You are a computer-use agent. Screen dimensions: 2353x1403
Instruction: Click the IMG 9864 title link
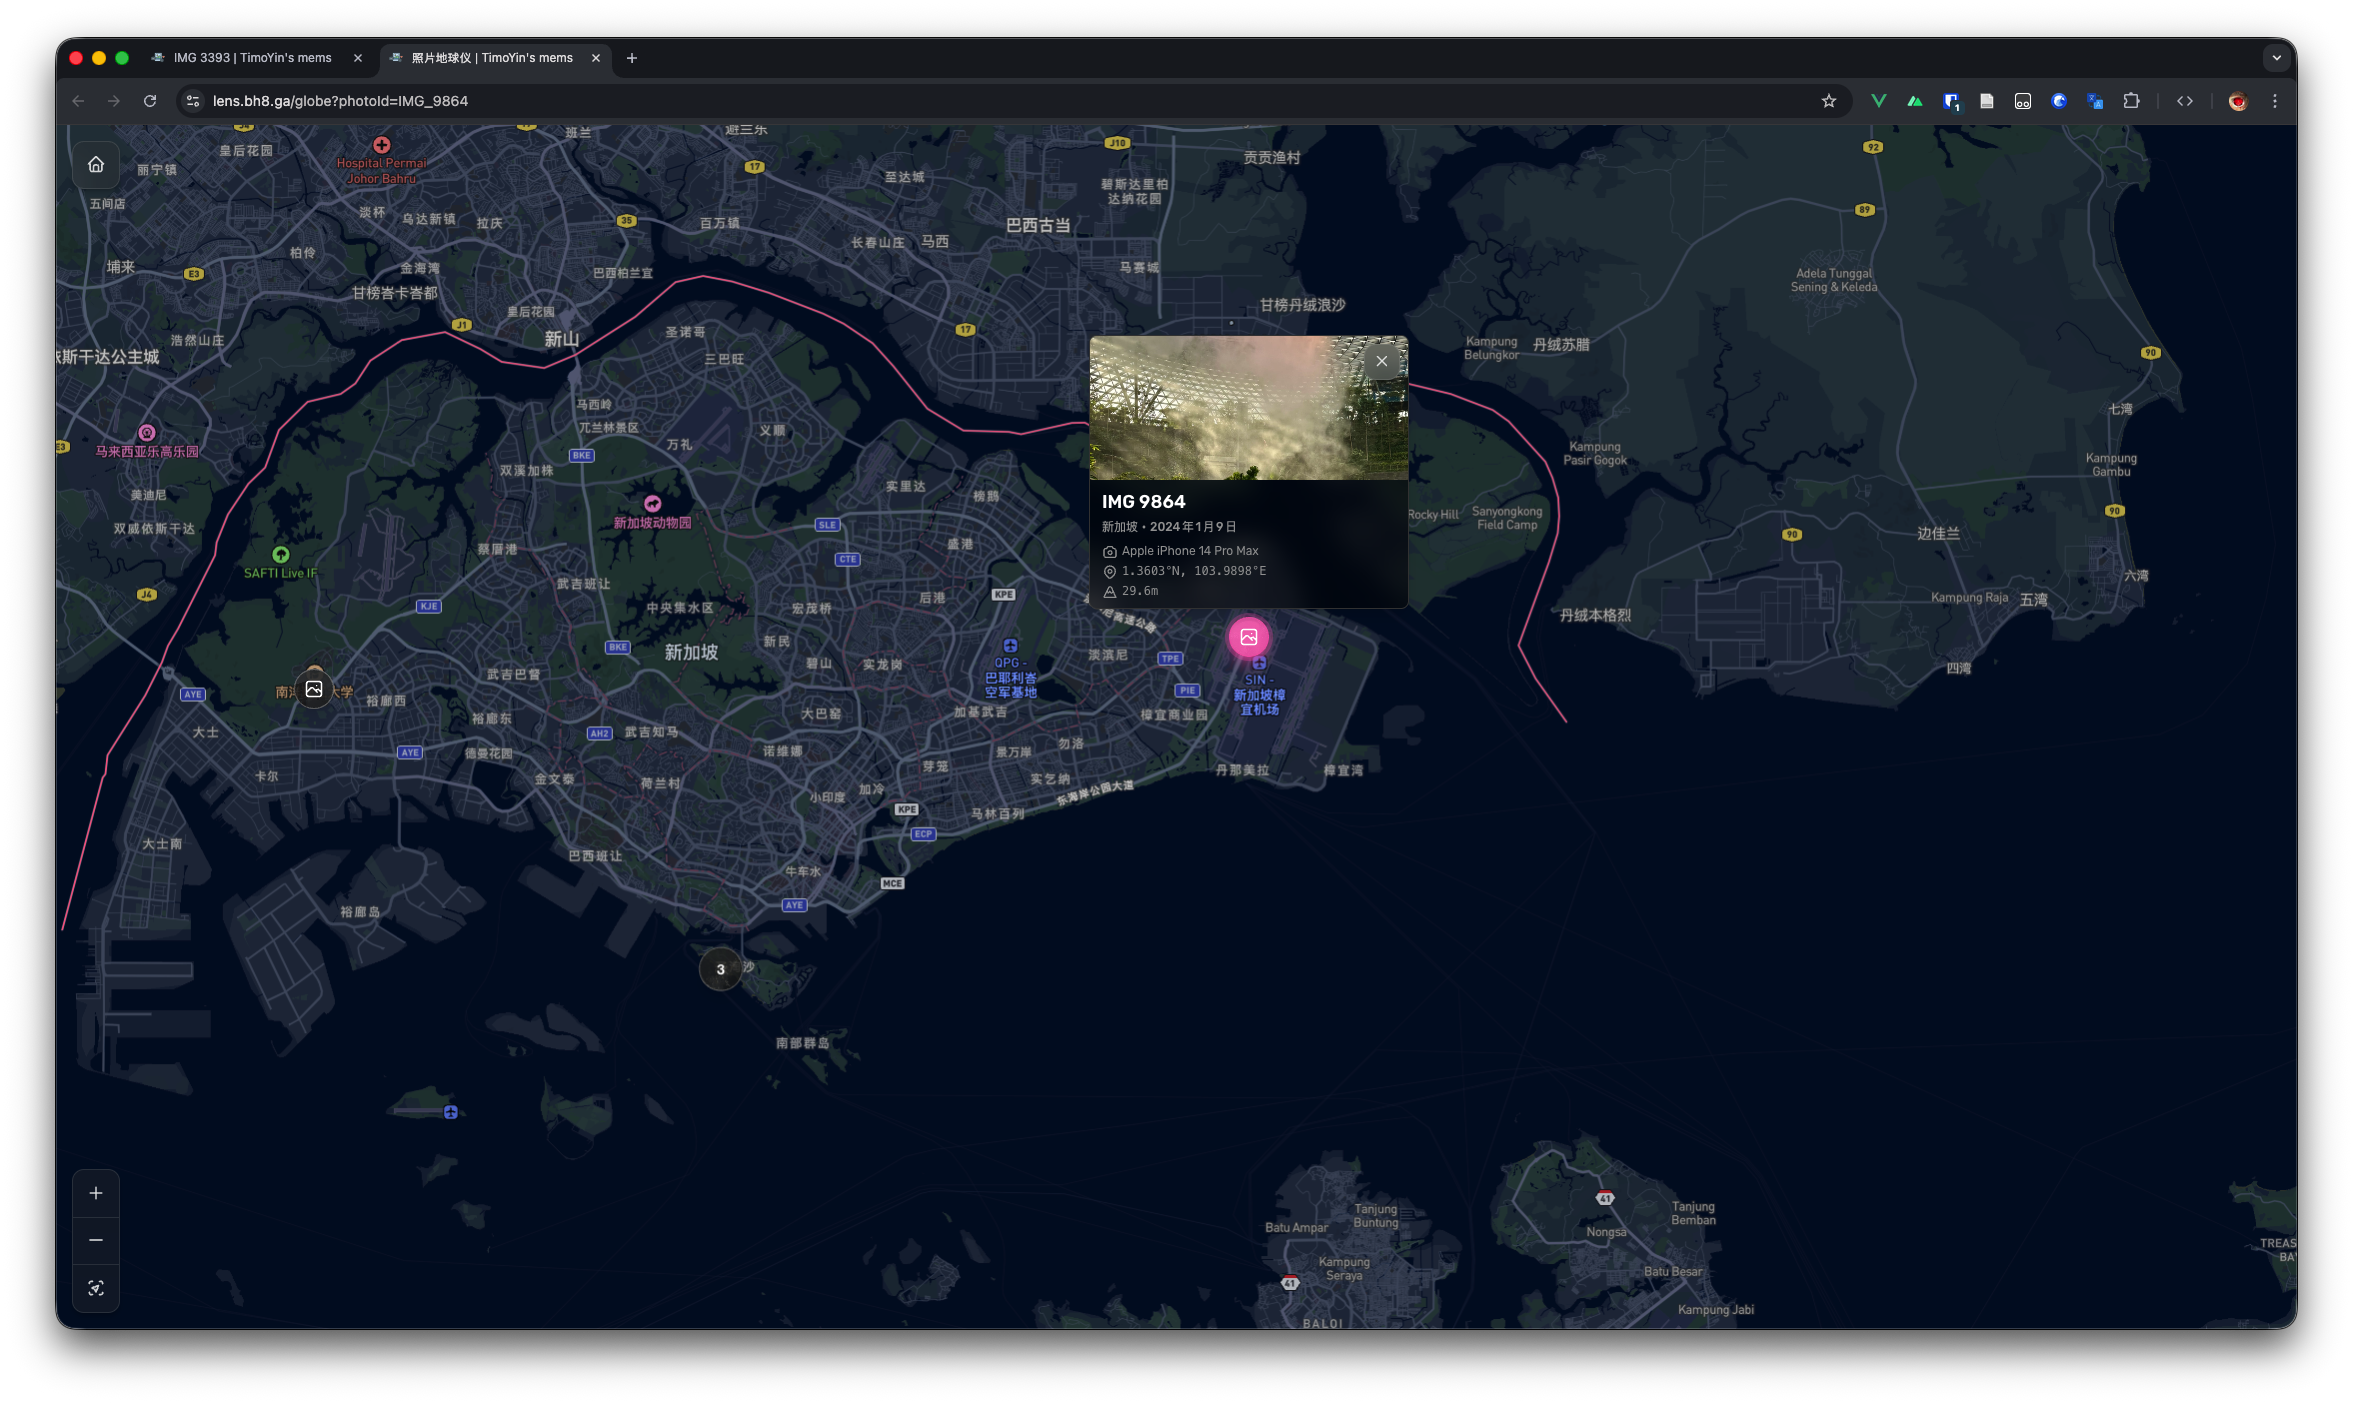tap(1143, 502)
